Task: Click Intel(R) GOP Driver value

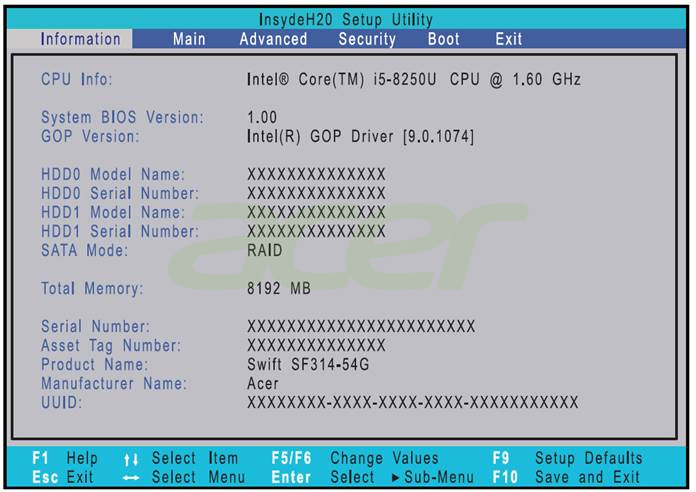Action: [360, 136]
